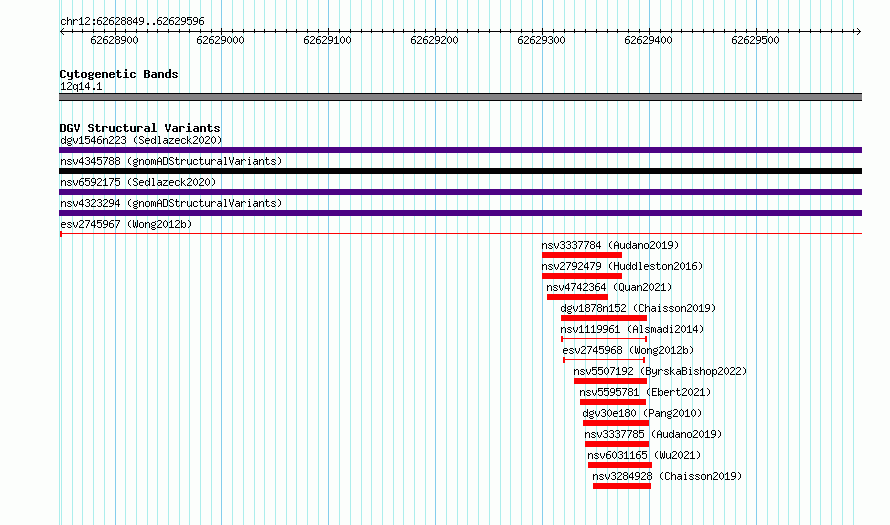Open variant nsv3284928 (Chaisson2019) label
The height and width of the screenshot is (525, 890).
pos(667,476)
